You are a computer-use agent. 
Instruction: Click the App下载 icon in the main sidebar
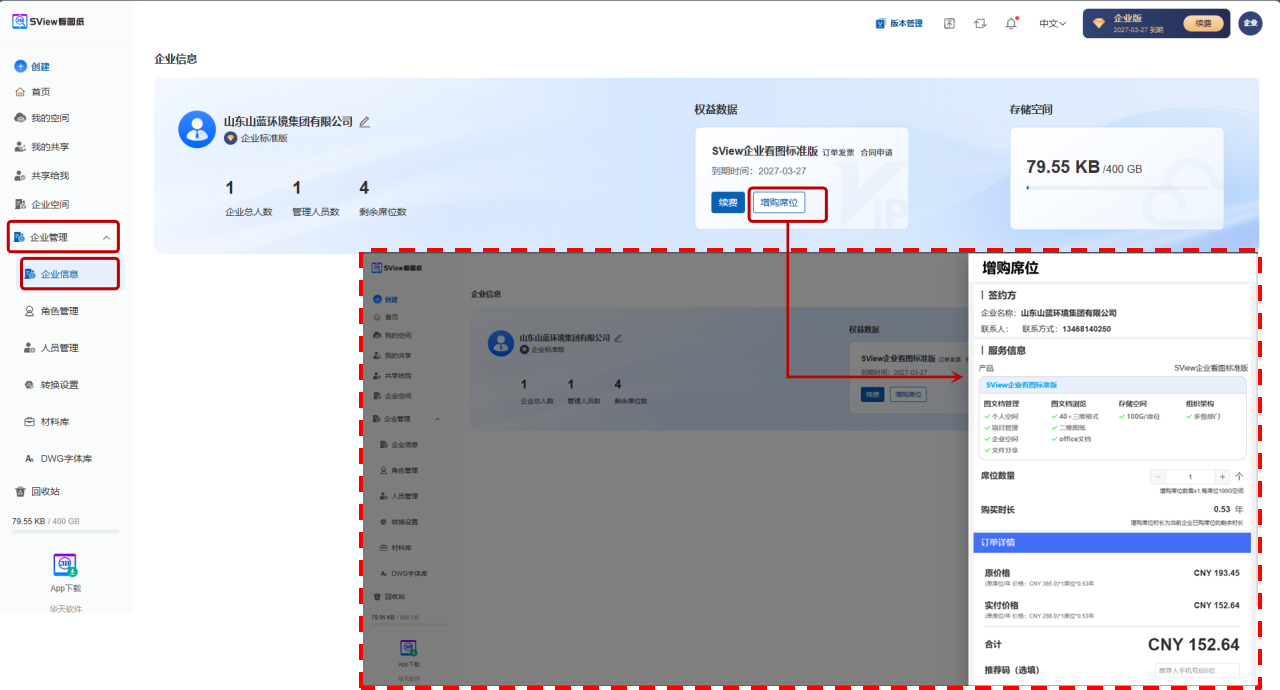coord(65,565)
